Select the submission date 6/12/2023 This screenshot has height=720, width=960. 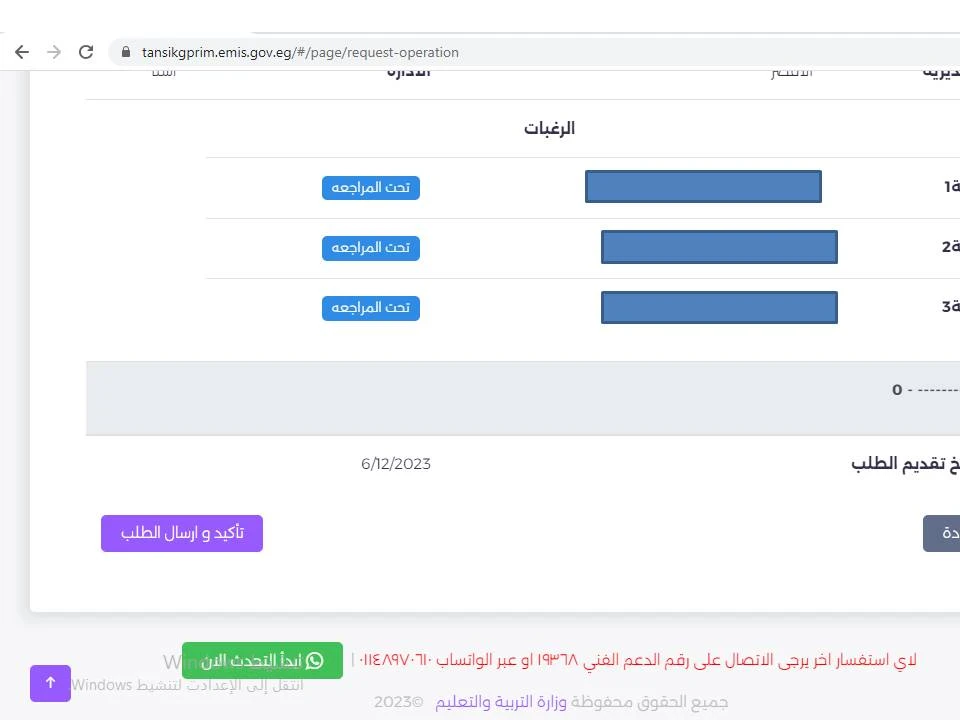point(396,464)
